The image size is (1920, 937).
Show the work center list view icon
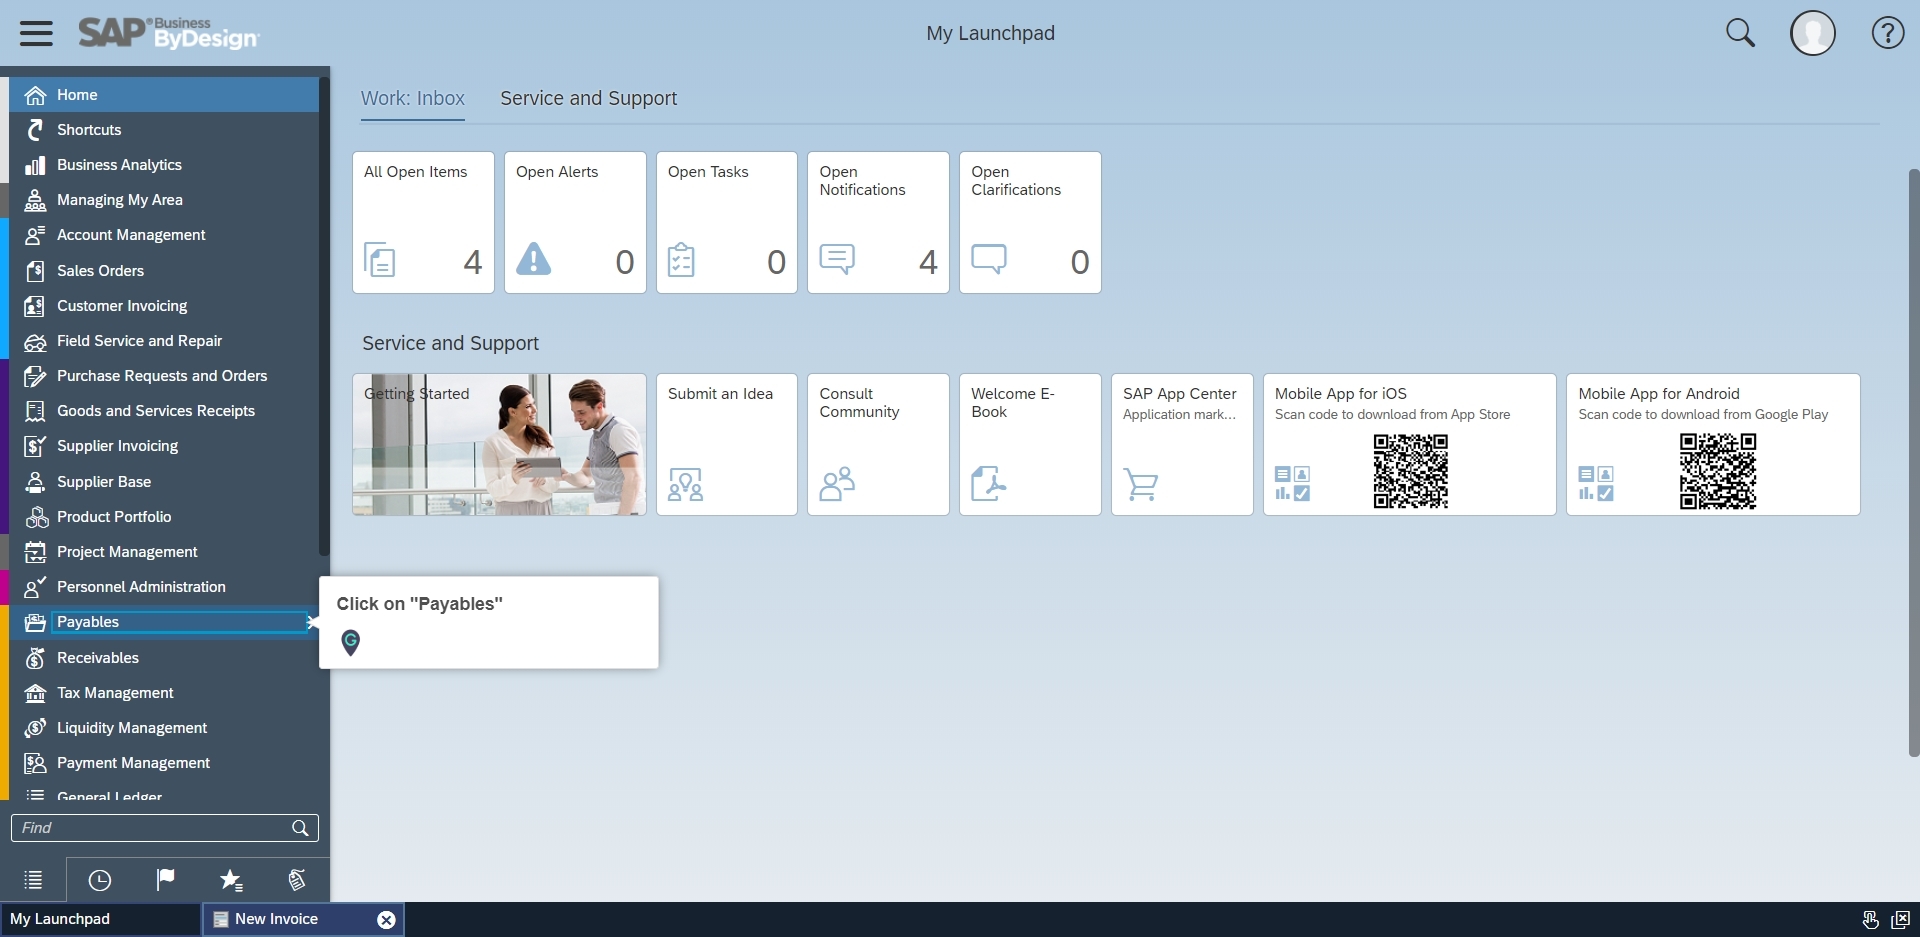(33, 880)
